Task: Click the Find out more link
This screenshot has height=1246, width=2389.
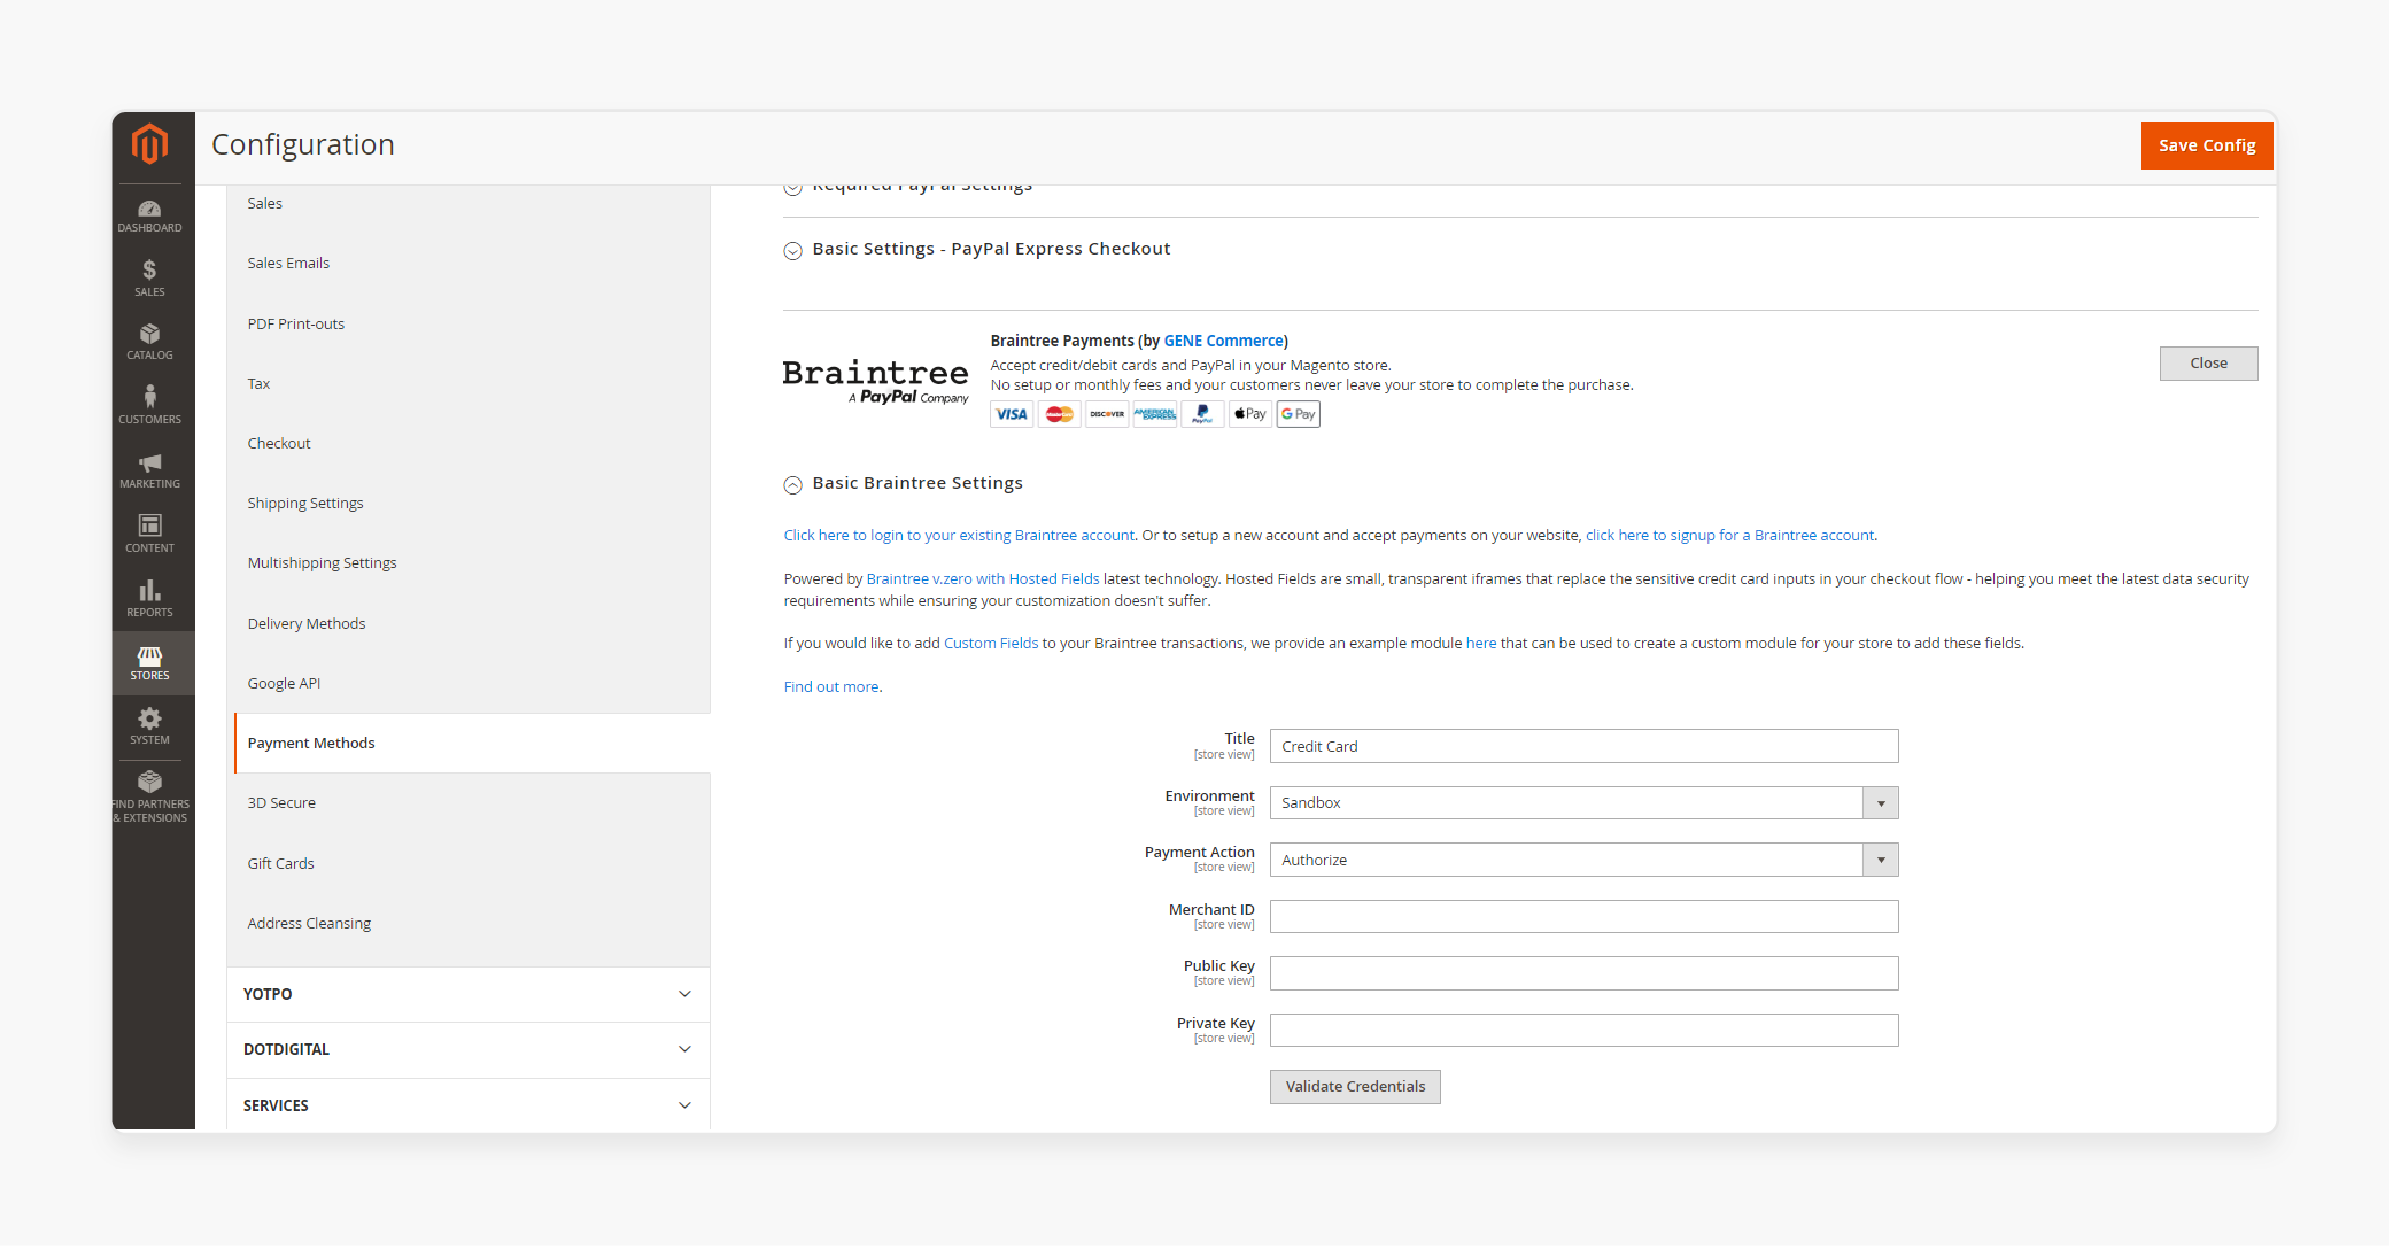Action: click(831, 687)
